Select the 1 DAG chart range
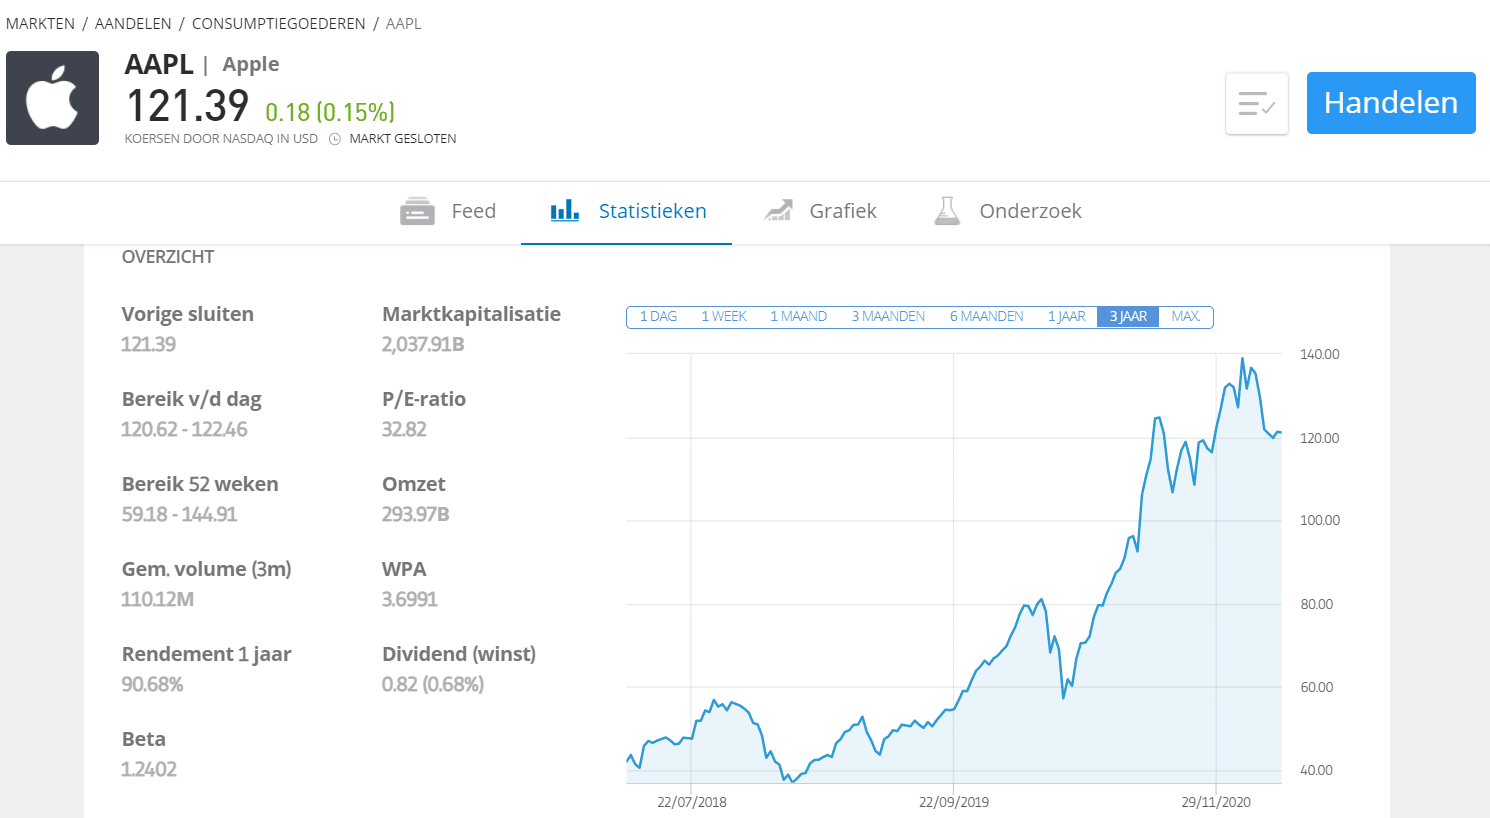 coord(658,317)
